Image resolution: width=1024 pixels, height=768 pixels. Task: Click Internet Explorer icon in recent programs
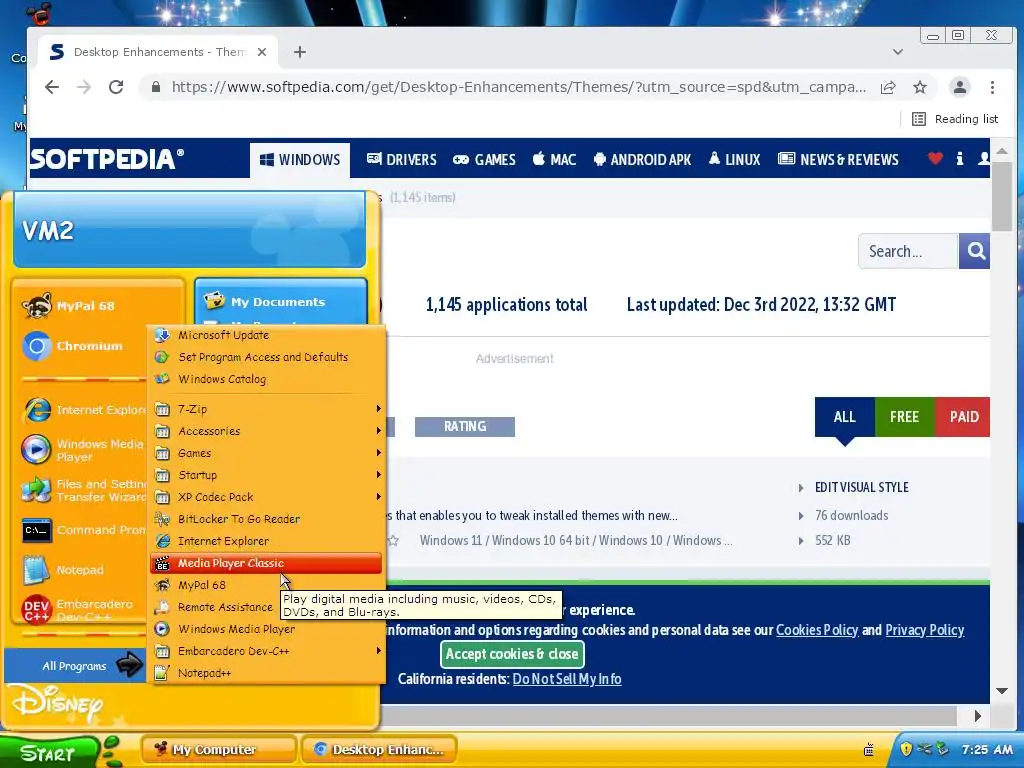click(x=37, y=410)
